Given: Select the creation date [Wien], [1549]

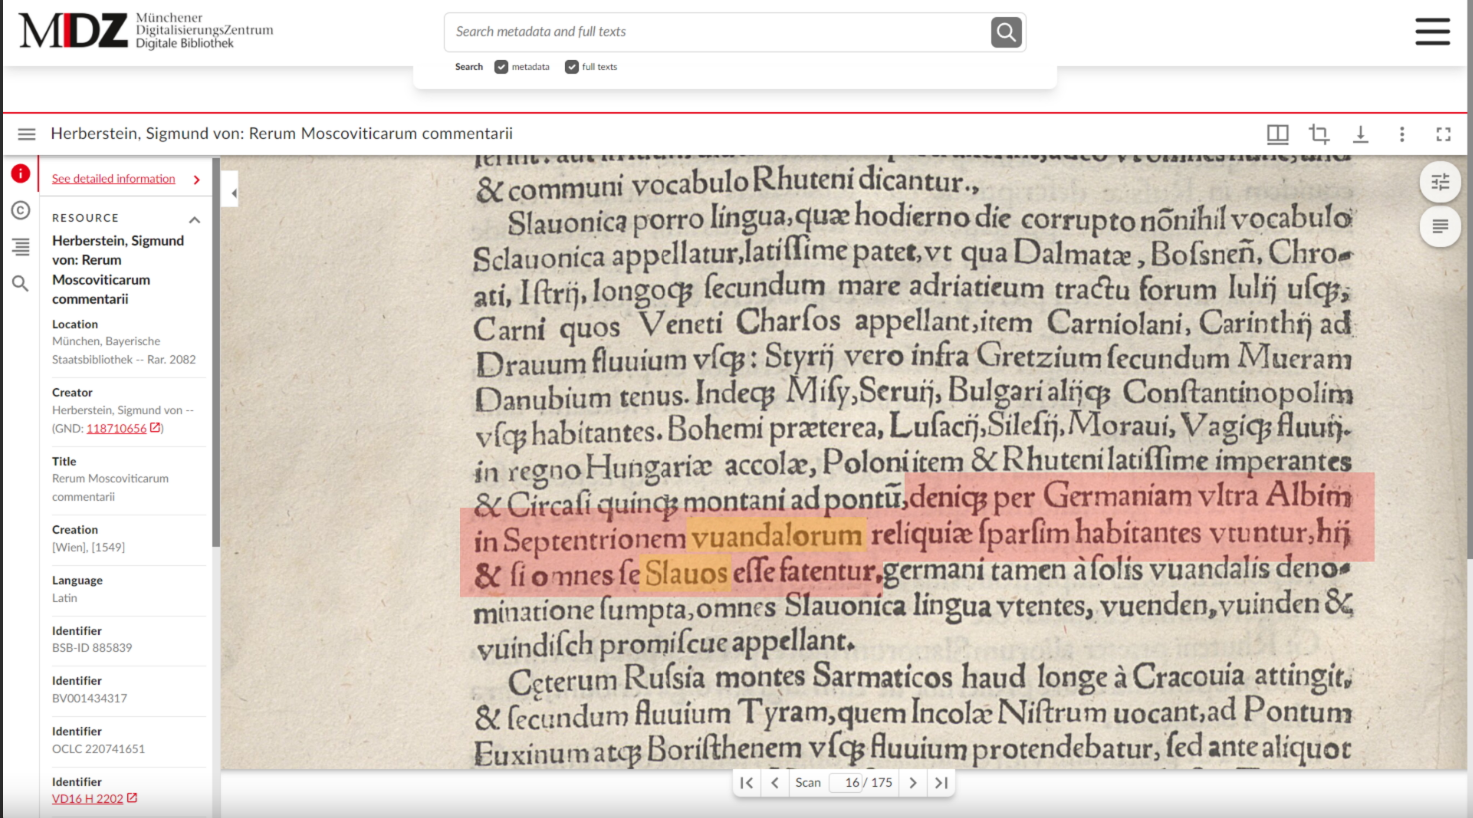Looking at the screenshot, I should pyautogui.click(x=88, y=547).
